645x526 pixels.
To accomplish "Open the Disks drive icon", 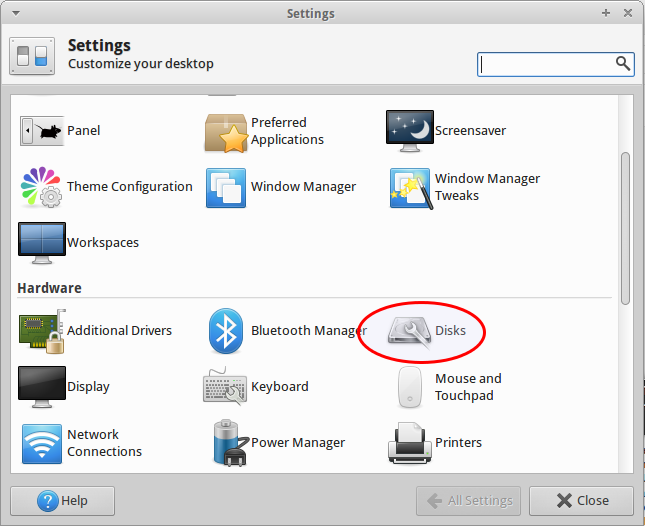I will click(x=410, y=331).
